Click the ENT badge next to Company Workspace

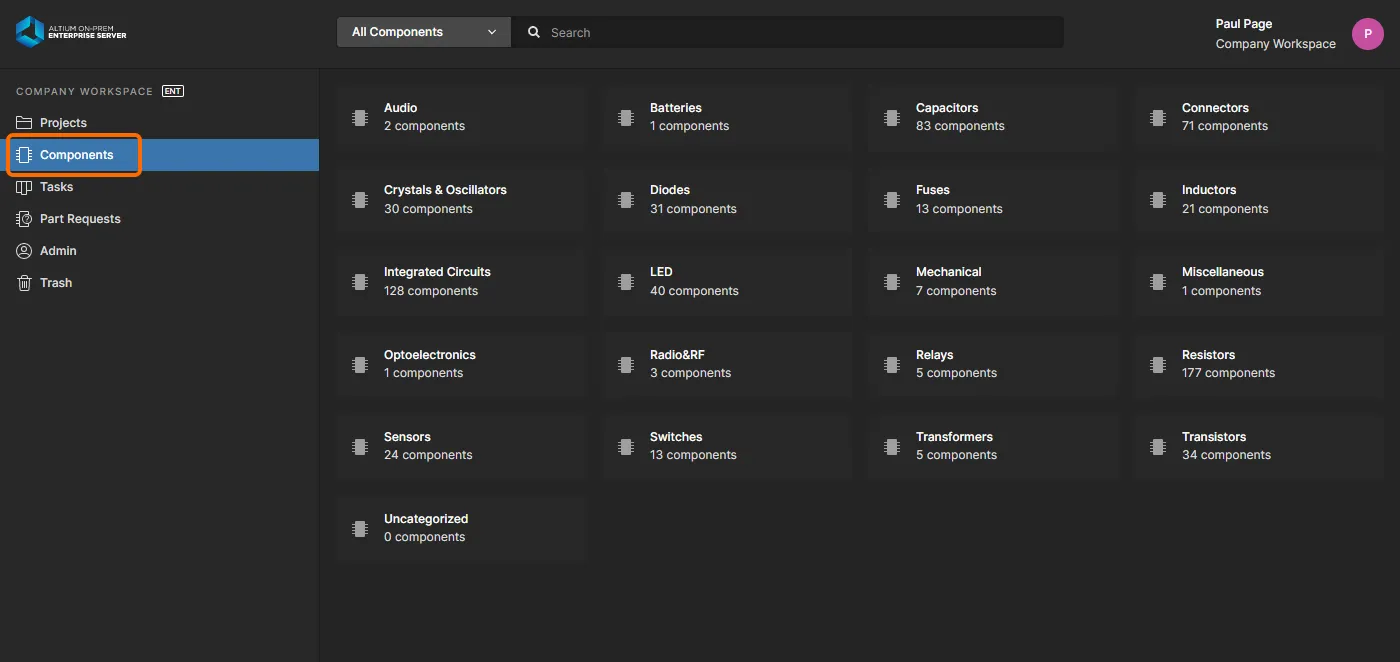pyautogui.click(x=173, y=91)
